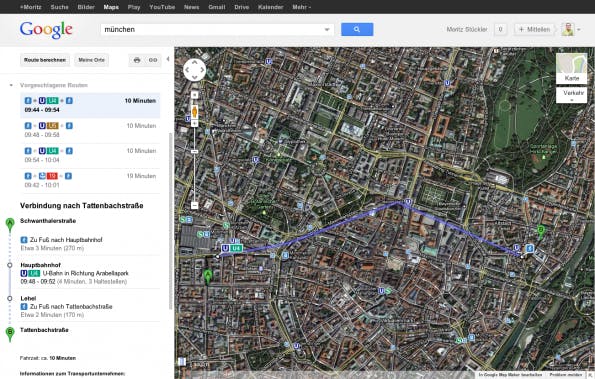This screenshot has height=379, width=595.
Task: Click the Hauptbahnhof stop heading
Action: coord(40,265)
